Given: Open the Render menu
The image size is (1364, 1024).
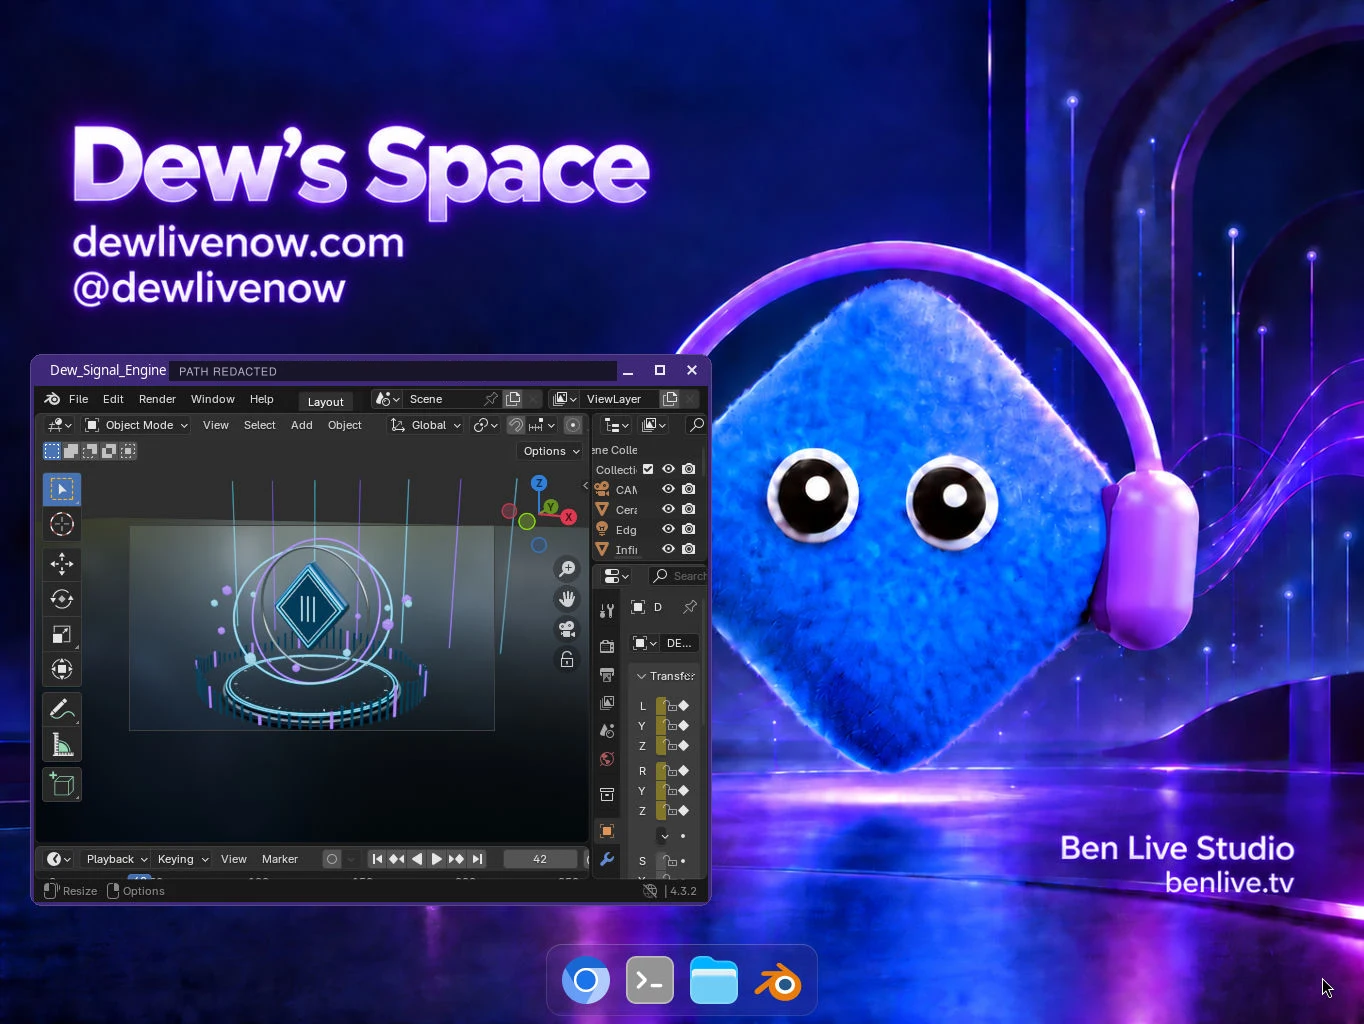Looking at the screenshot, I should pyautogui.click(x=157, y=399).
